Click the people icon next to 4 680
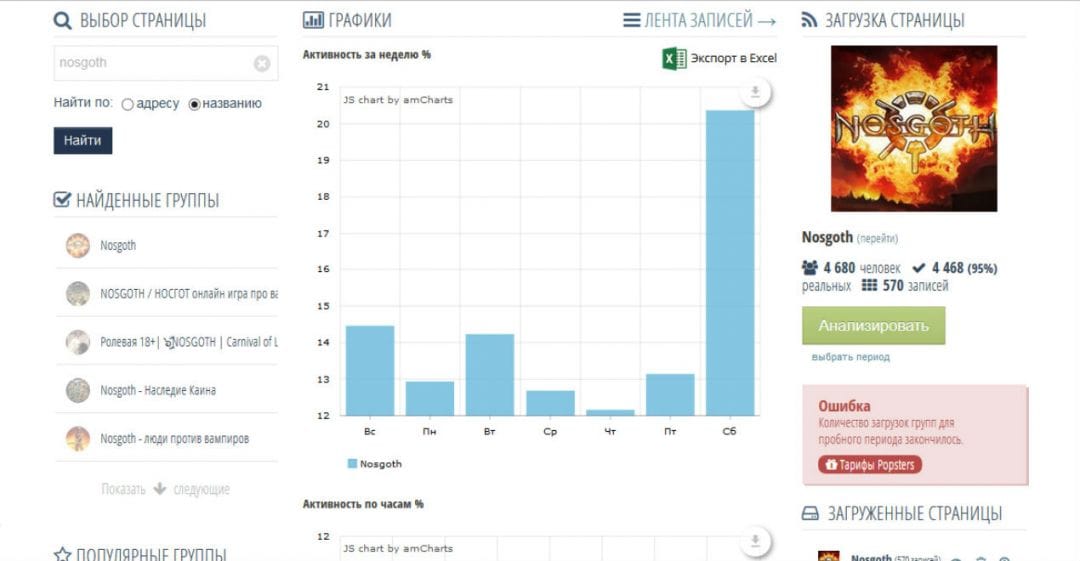1080x561 pixels. (x=810, y=267)
